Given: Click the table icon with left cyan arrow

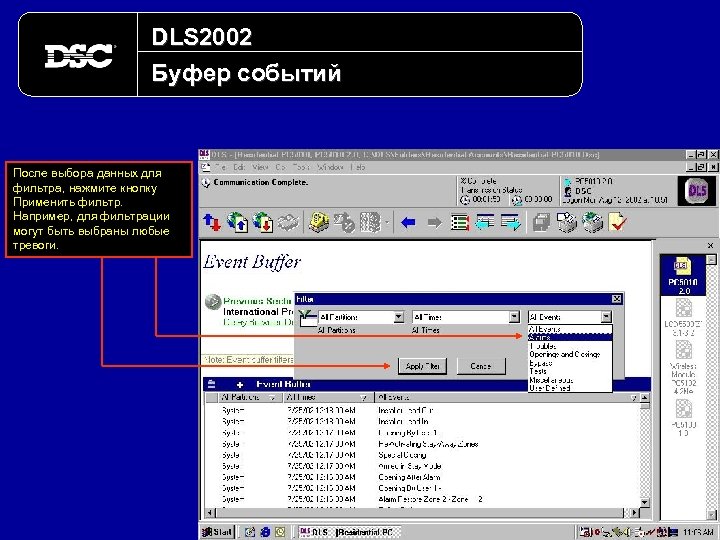Looking at the screenshot, I should tap(485, 222).
